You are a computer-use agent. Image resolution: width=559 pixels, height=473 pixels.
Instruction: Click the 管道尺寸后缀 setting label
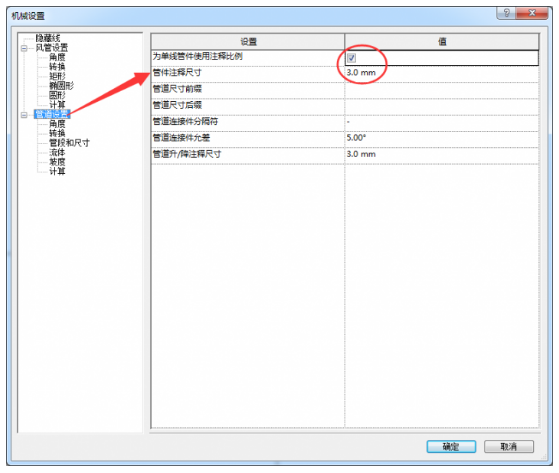click(x=177, y=105)
